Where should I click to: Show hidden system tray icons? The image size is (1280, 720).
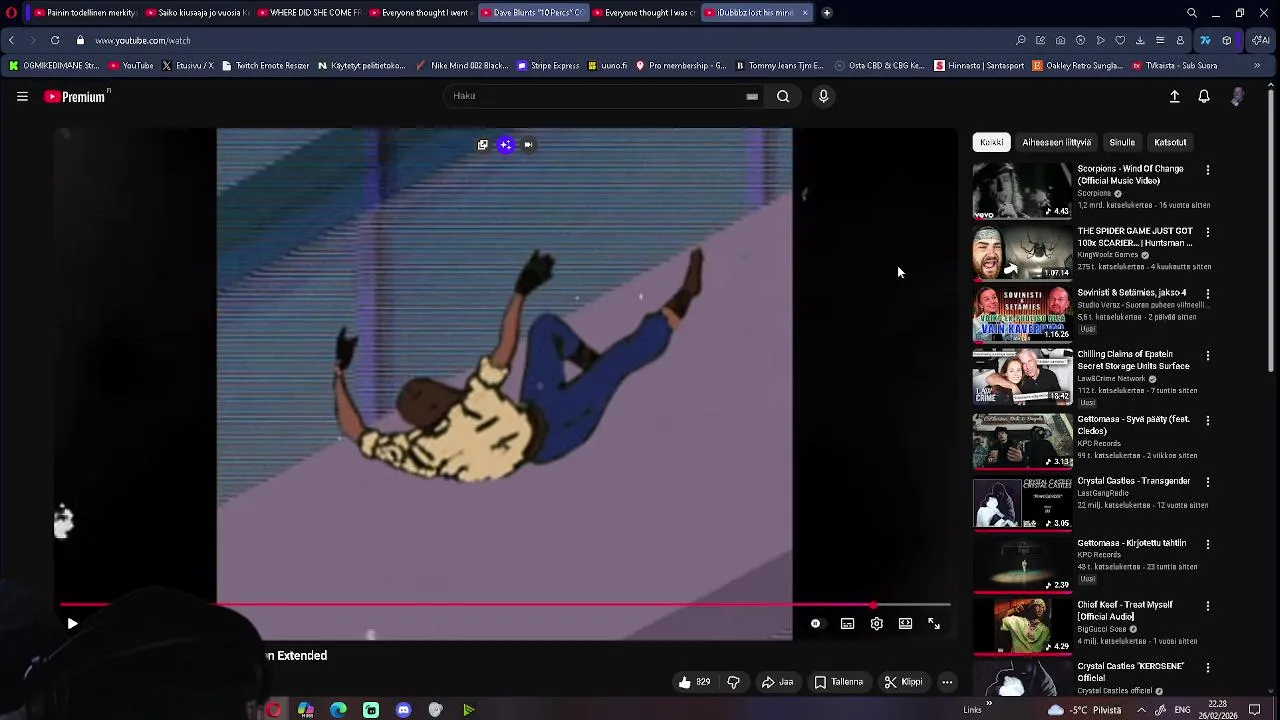pyautogui.click(x=1141, y=710)
